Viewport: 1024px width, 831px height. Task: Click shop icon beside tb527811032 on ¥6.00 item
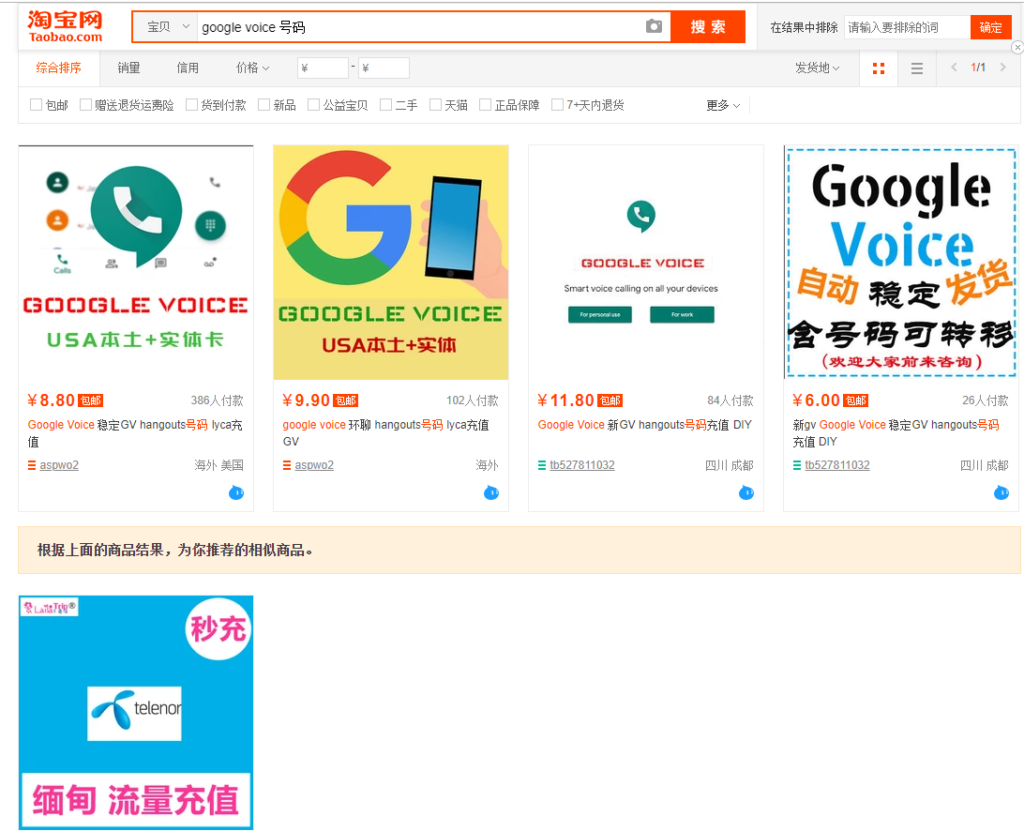(x=796, y=465)
